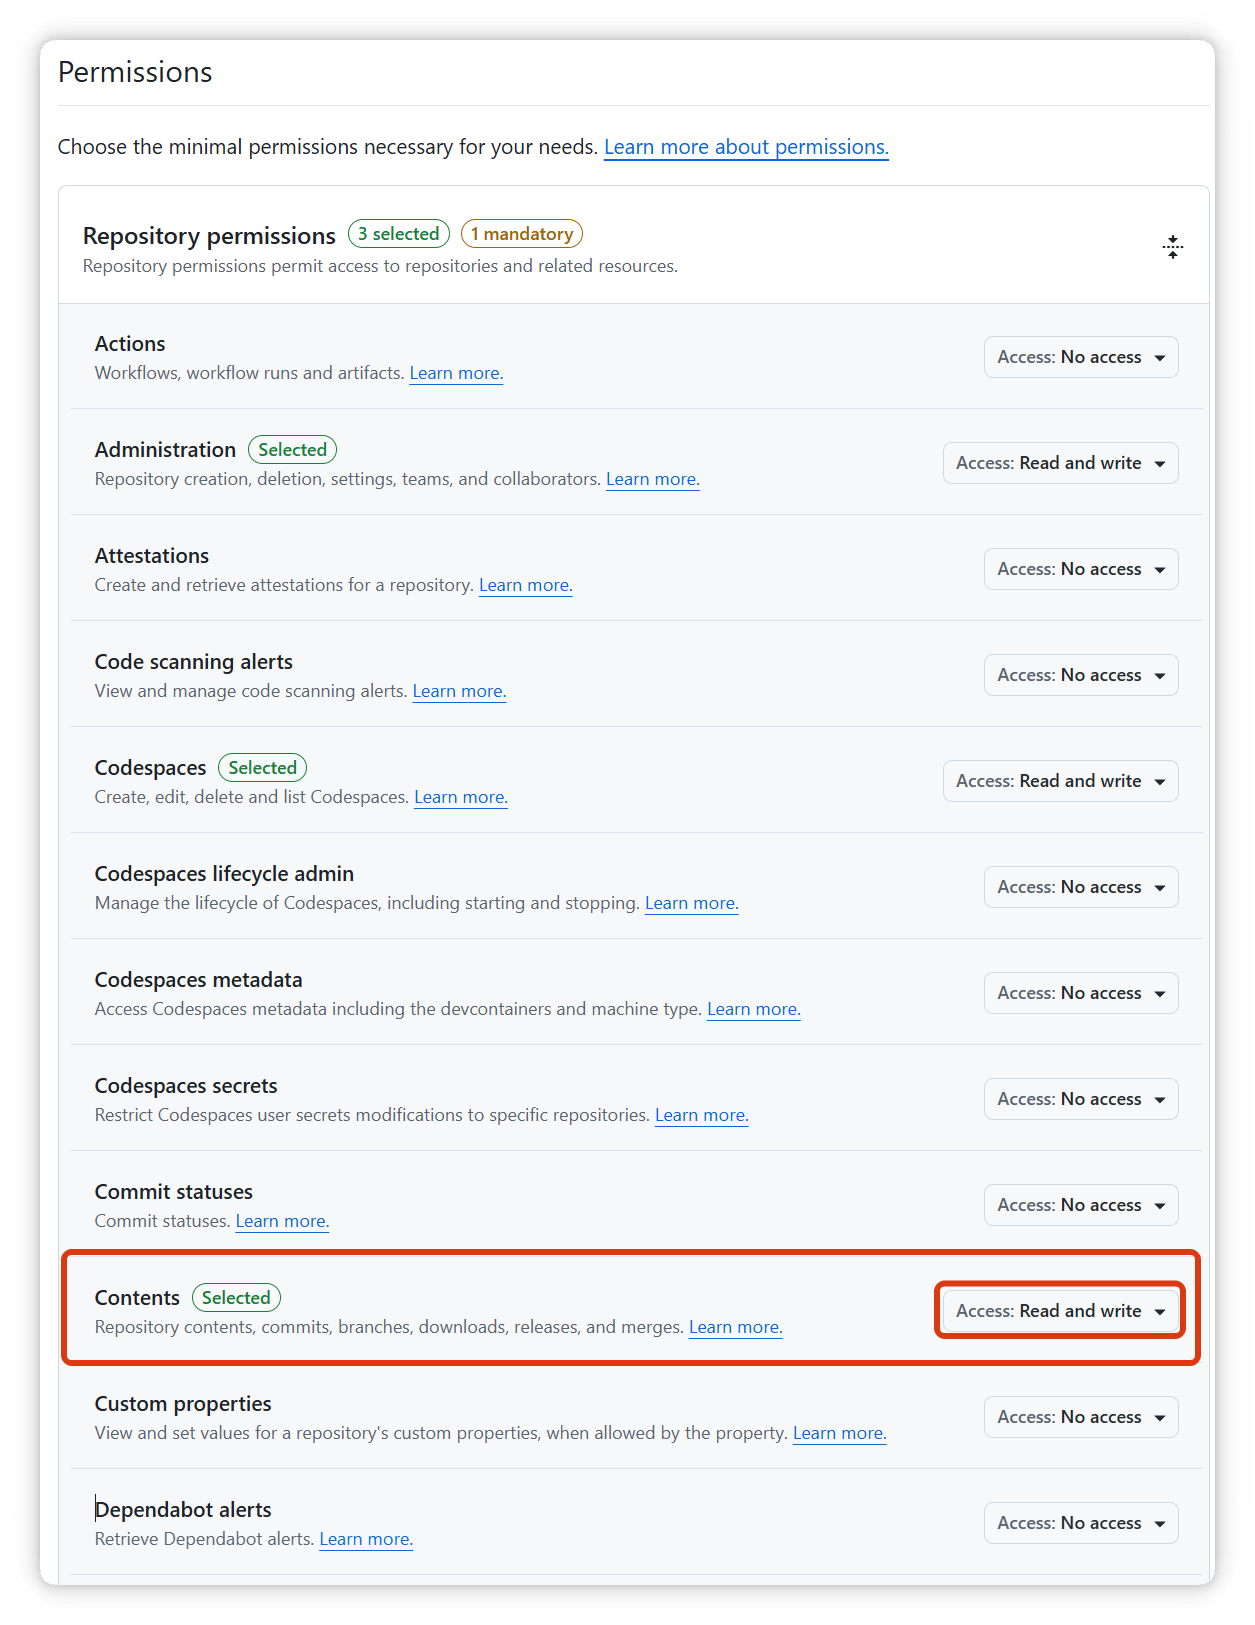Change Codespaces Read and write access
Image resolution: width=1255 pixels, height=1625 pixels.
1060,781
